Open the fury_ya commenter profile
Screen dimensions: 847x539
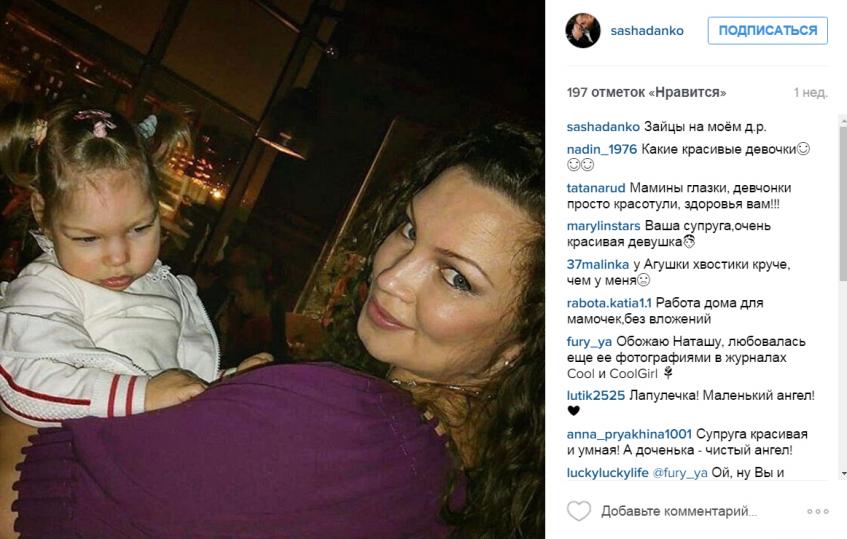tap(589, 341)
